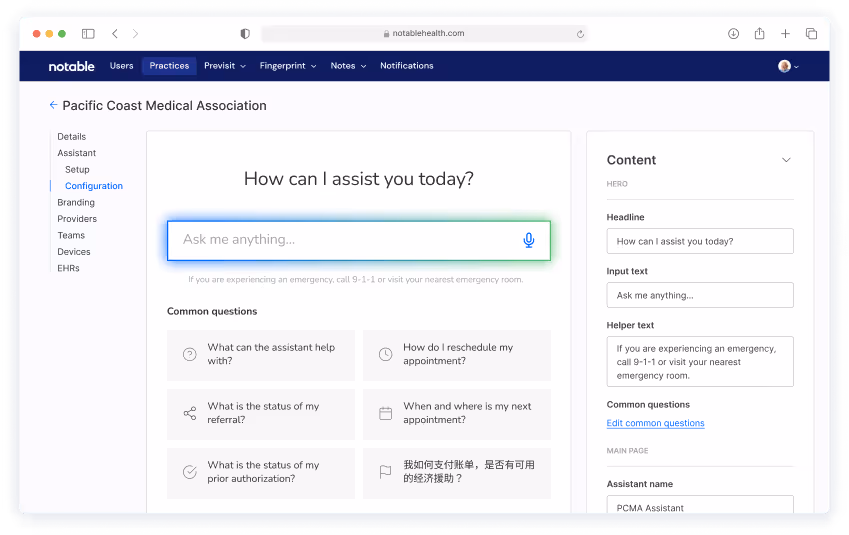Select Practices in top navigation

(x=169, y=66)
